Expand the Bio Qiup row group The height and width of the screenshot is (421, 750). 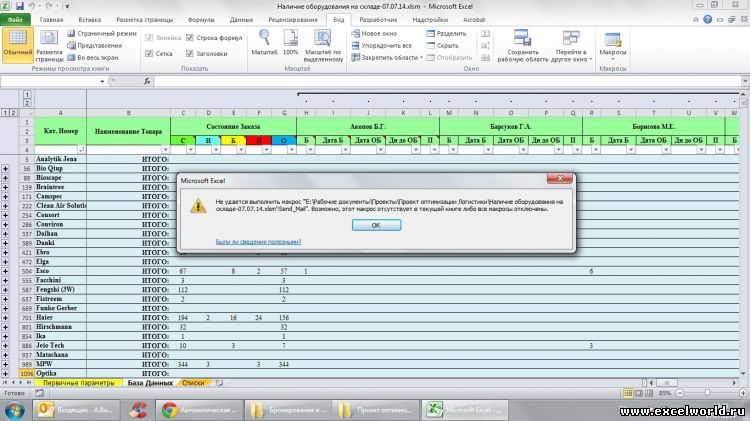pos(7,169)
